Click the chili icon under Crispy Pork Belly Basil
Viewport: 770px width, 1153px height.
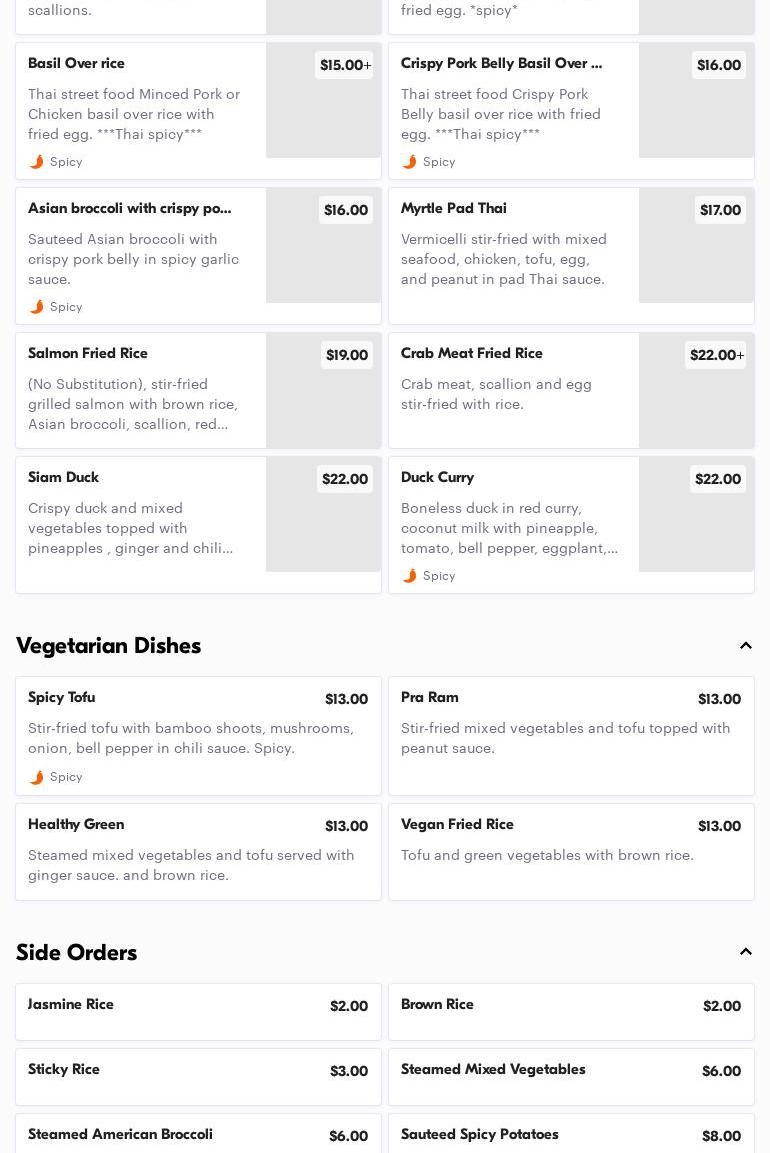pyautogui.click(x=410, y=162)
